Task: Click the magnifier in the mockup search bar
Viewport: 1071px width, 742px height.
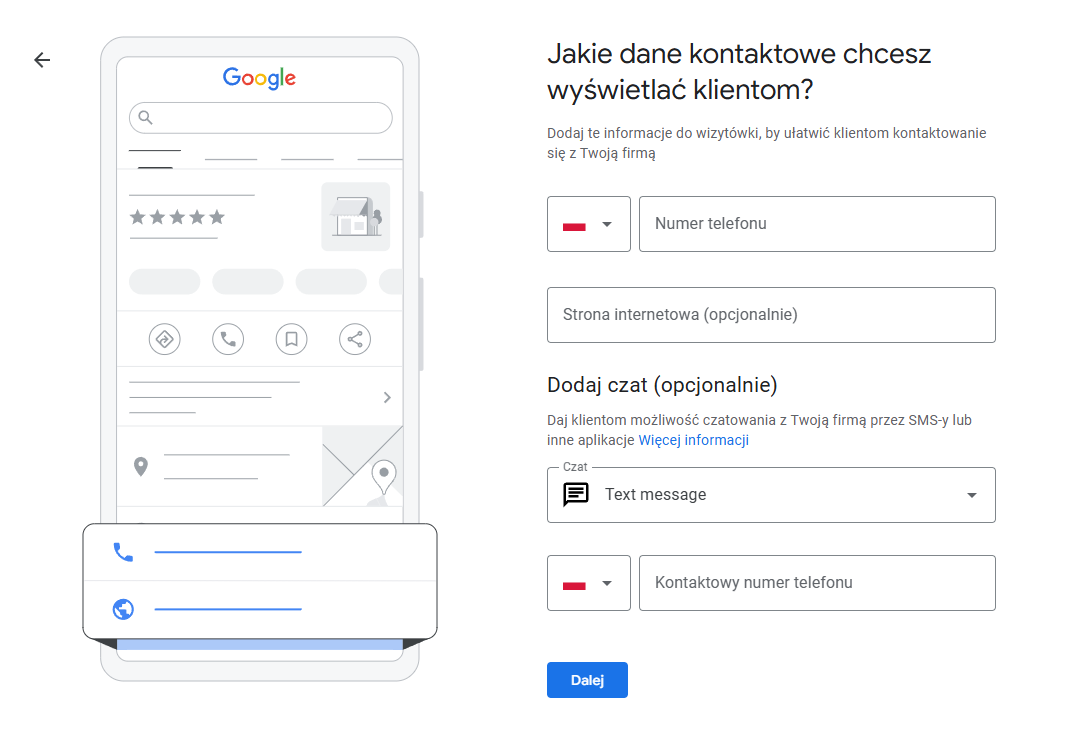Action: pyautogui.click(x=146, y=118)
